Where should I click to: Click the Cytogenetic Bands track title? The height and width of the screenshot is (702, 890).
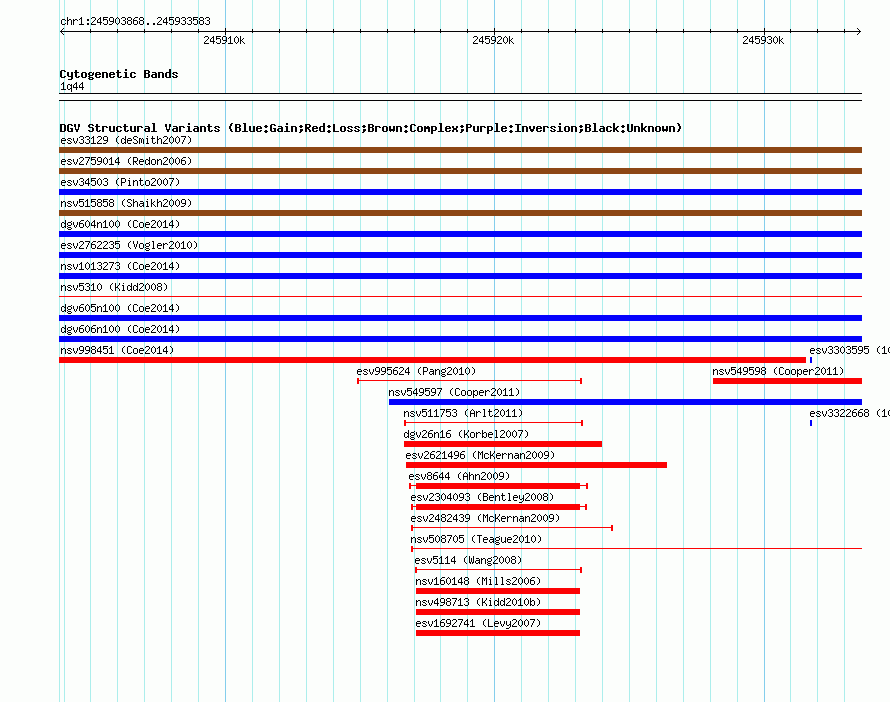tap(119, 74)
